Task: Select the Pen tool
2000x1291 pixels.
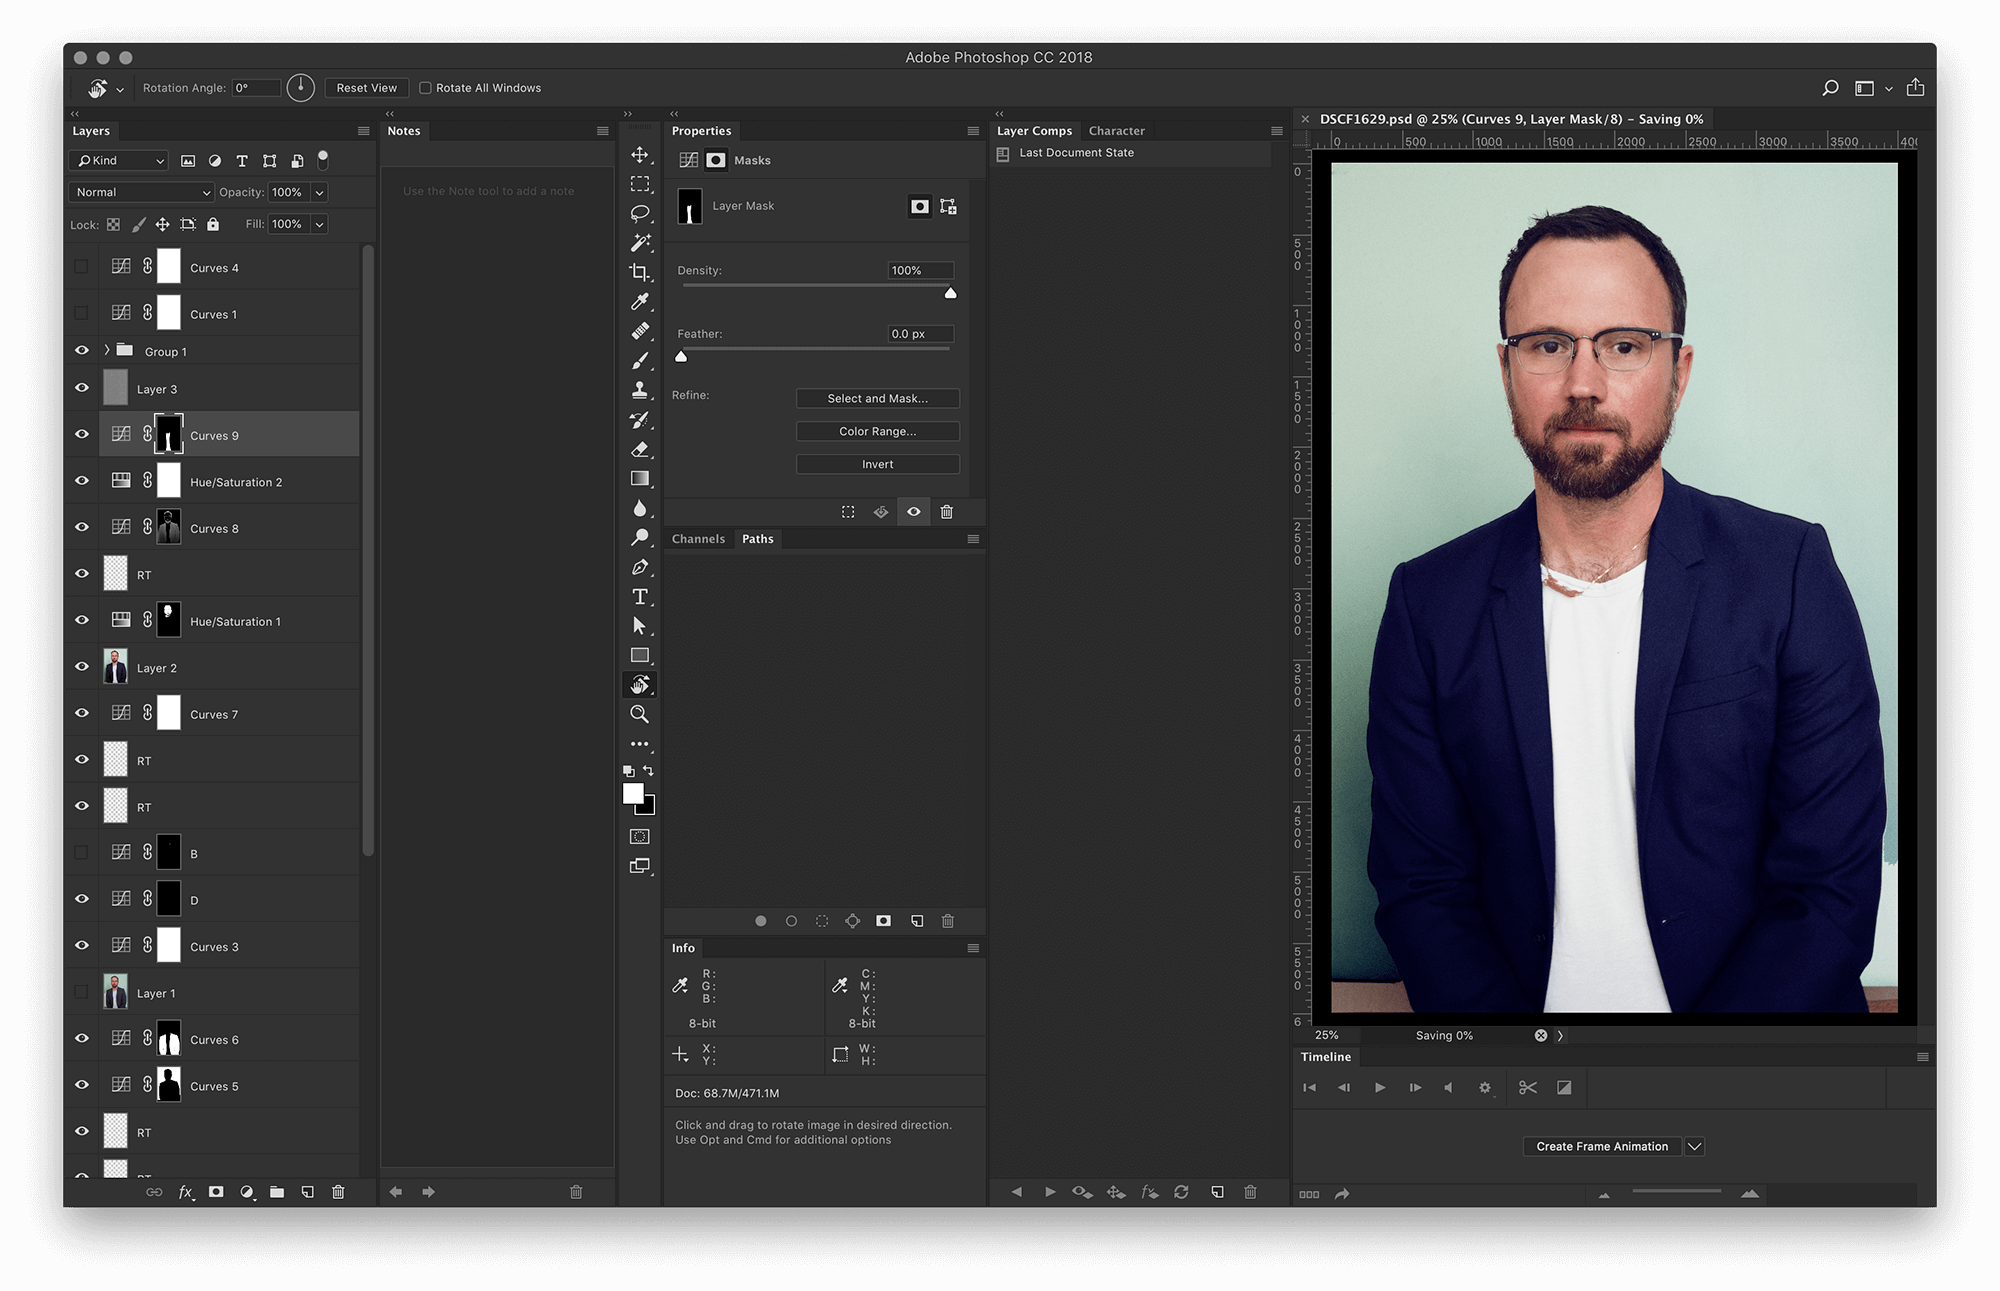Action: click(640, 567)
